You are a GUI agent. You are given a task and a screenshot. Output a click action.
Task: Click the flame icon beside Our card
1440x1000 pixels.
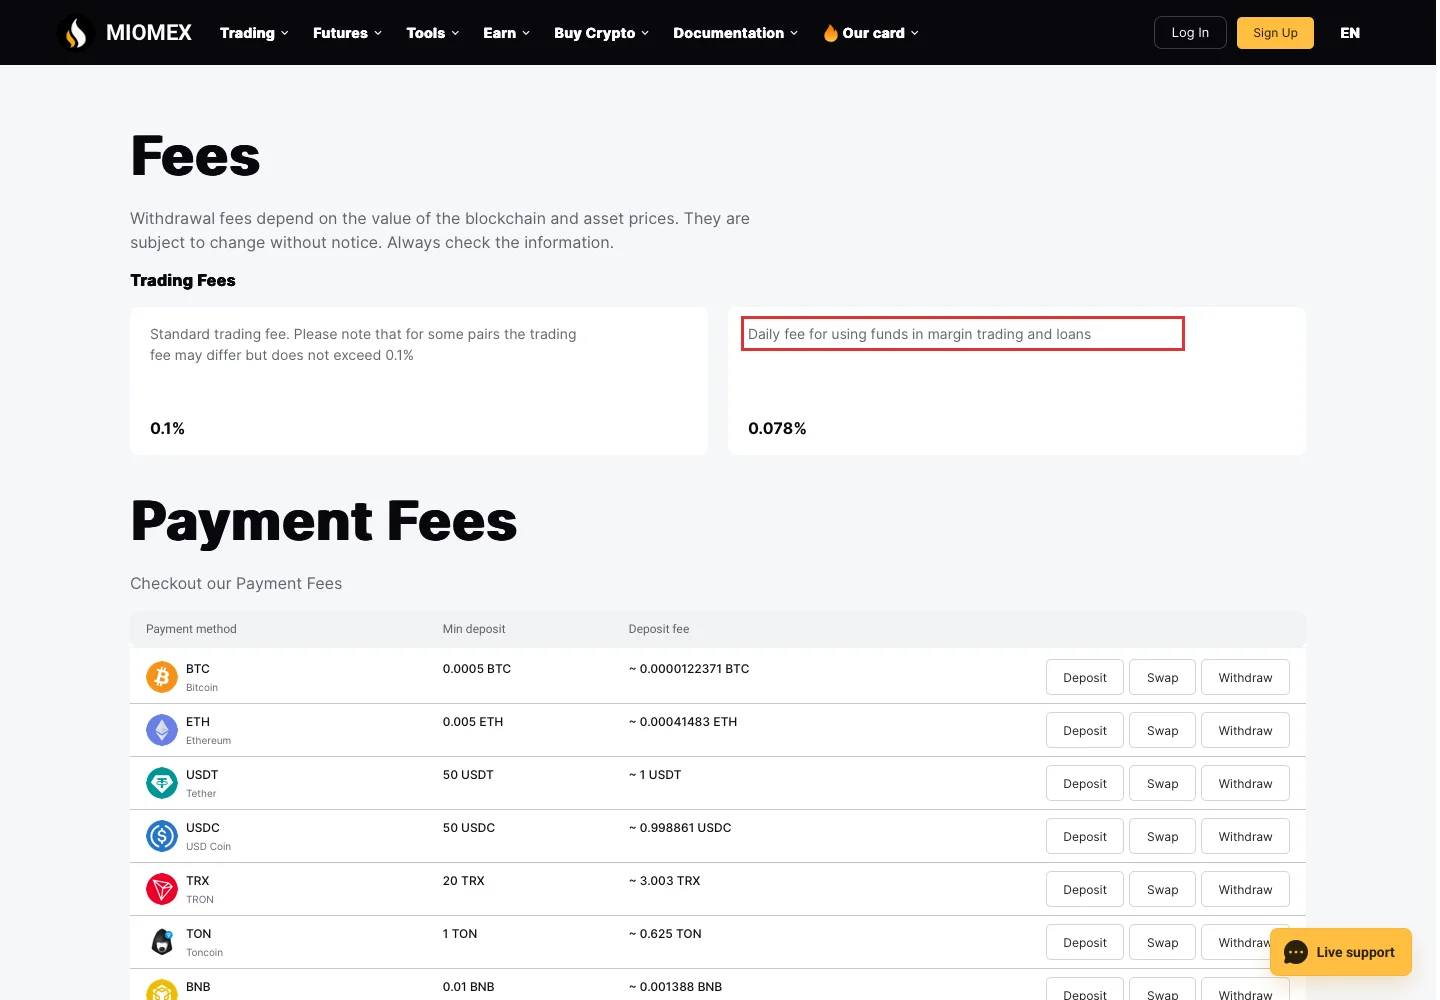tap(830, 33)
